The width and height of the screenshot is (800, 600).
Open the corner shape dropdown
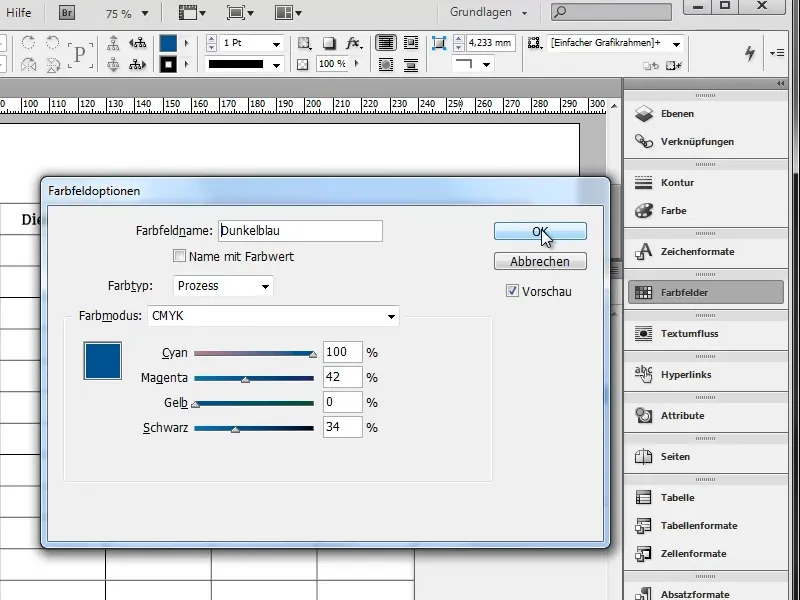(x=486, y=65)
